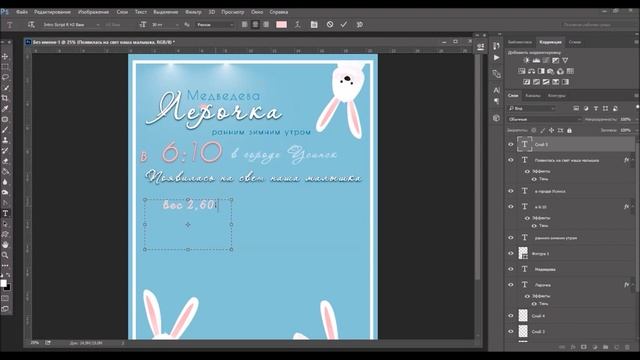Switch to the Библиотеки tab
640x360 pixels.
click(520, 42)
